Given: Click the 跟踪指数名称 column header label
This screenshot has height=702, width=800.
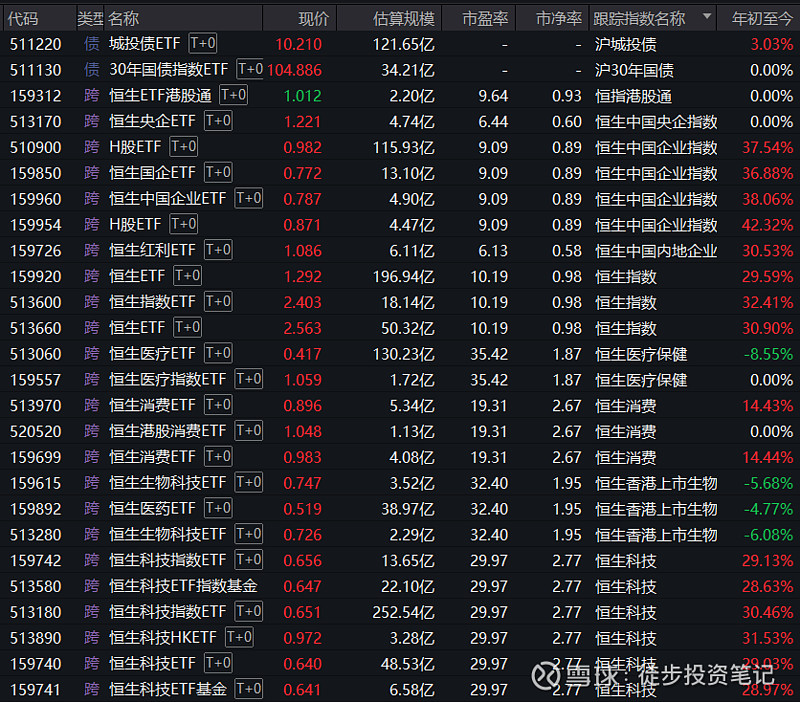Looking at the screenshot, I should click(639, 19).
